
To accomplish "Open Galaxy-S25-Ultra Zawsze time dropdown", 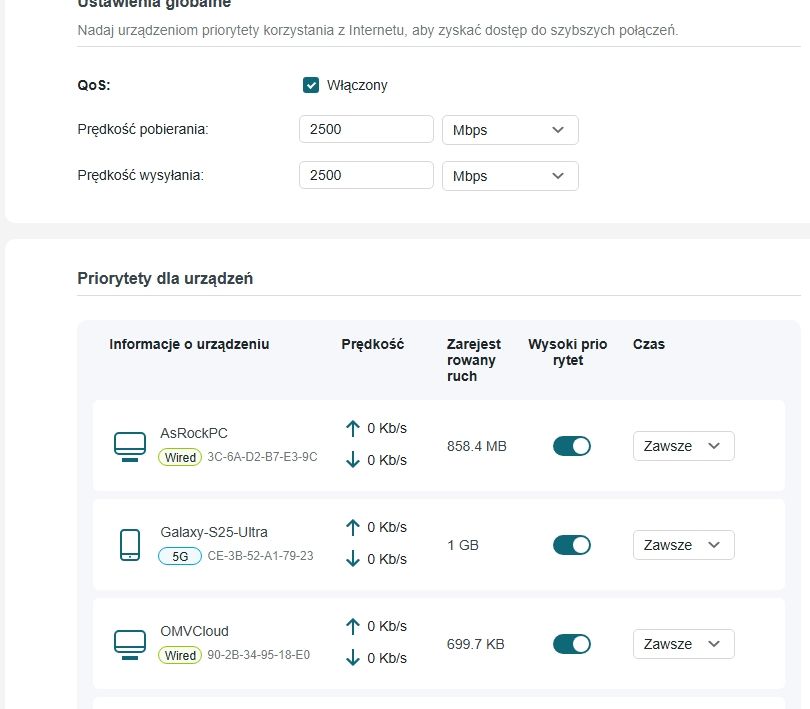I will (x=683, y=545).
